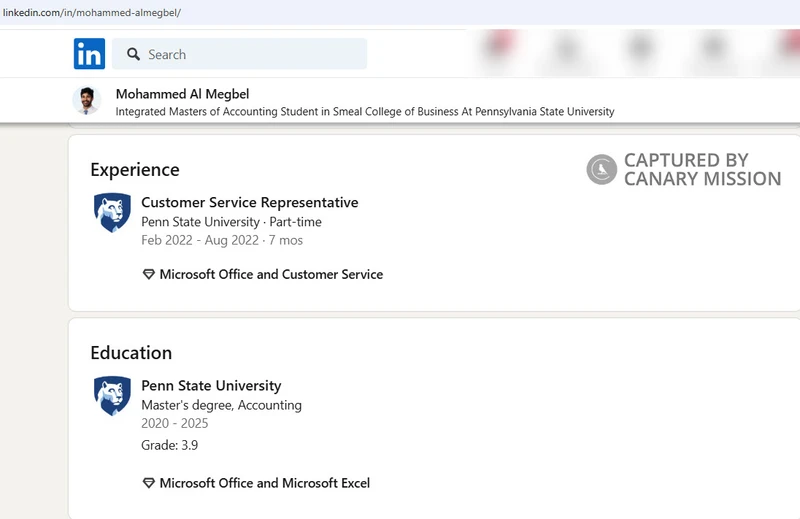This screenshot has height=519, width=800.
Task: Open the profile photo thumbnail
Action: [87, 100]
